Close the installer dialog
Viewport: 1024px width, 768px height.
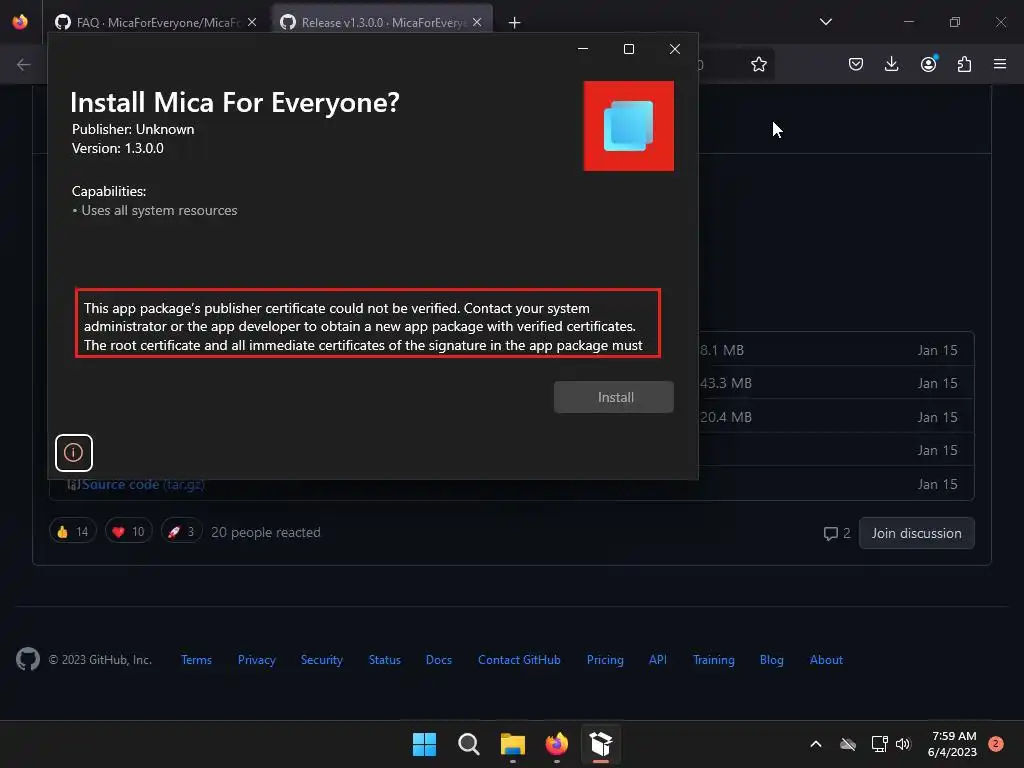coord(675,49)
